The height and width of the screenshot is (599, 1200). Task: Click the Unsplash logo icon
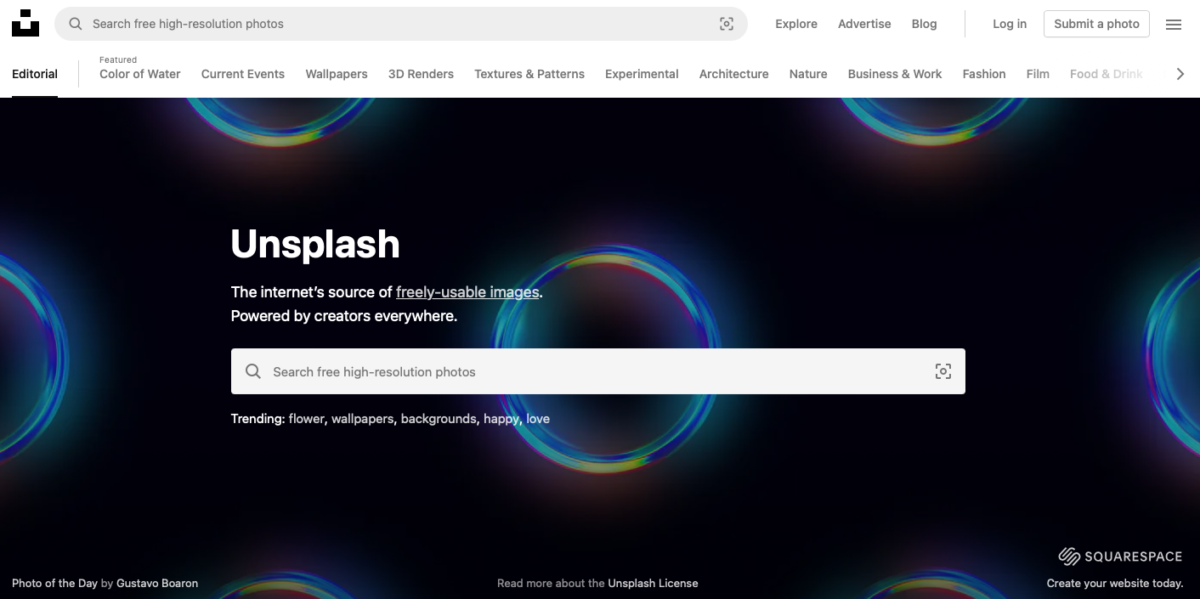[25, 24]
